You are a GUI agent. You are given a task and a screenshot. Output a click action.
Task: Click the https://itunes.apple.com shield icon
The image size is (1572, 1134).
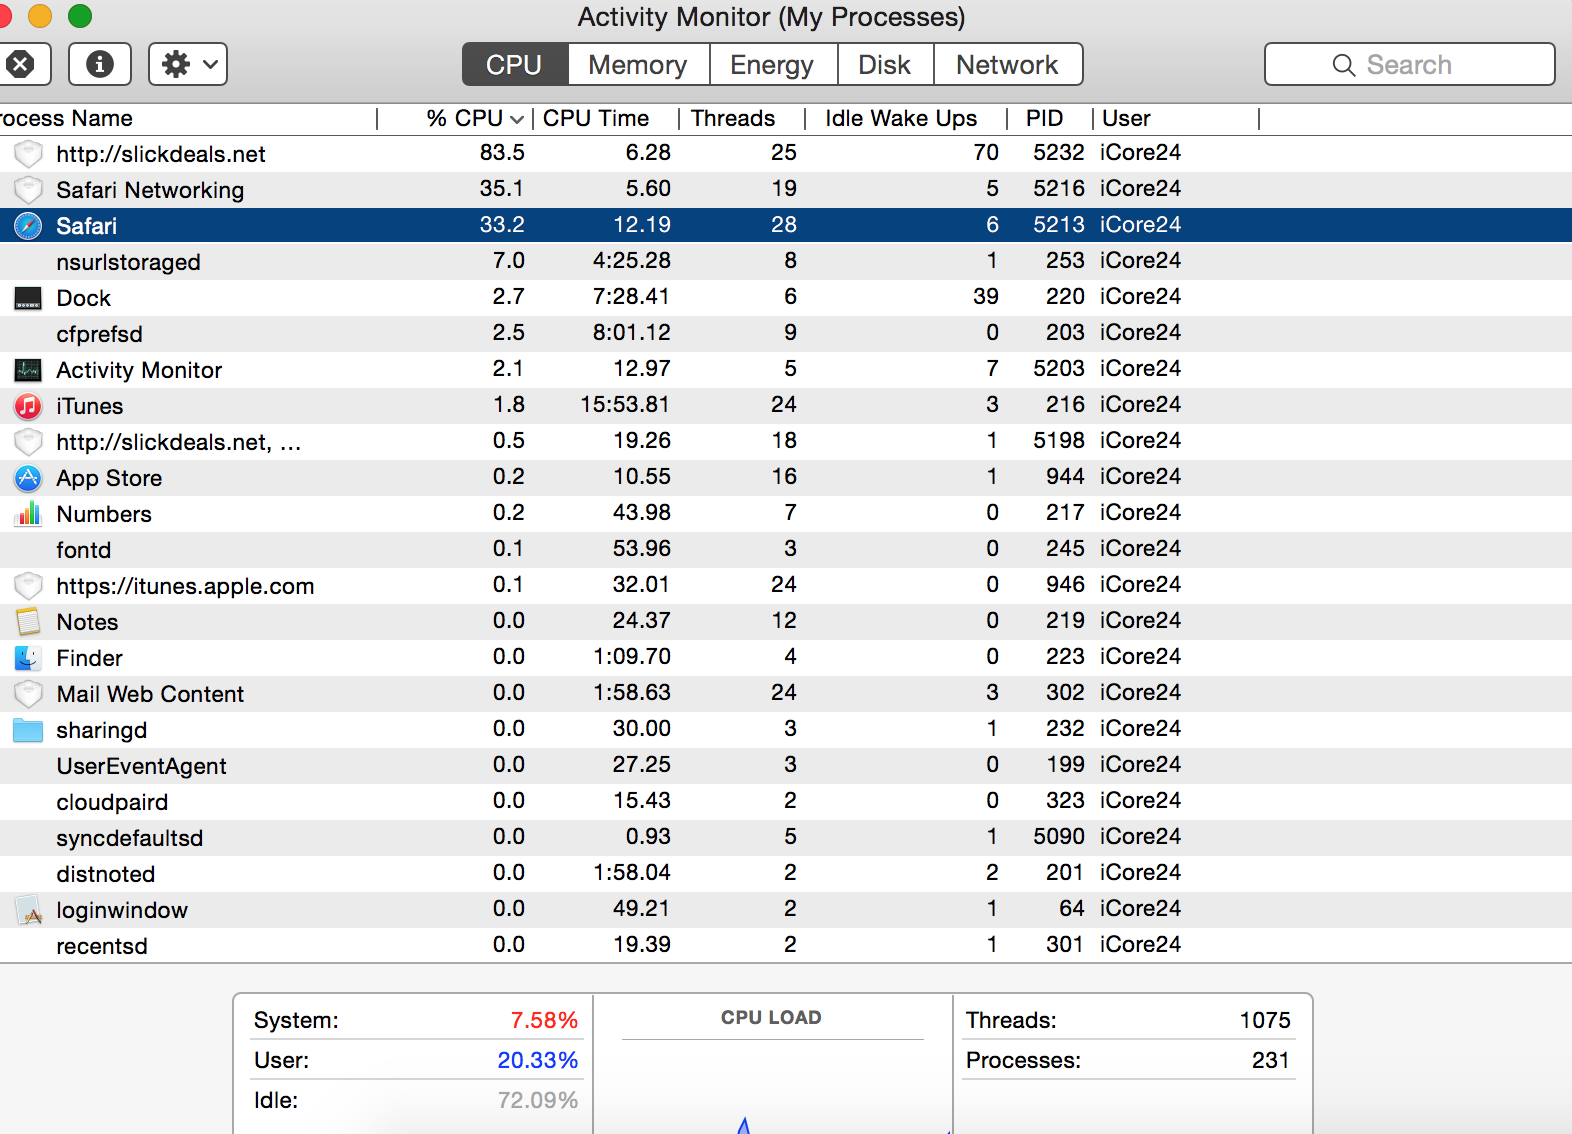[x=28, y=586]
